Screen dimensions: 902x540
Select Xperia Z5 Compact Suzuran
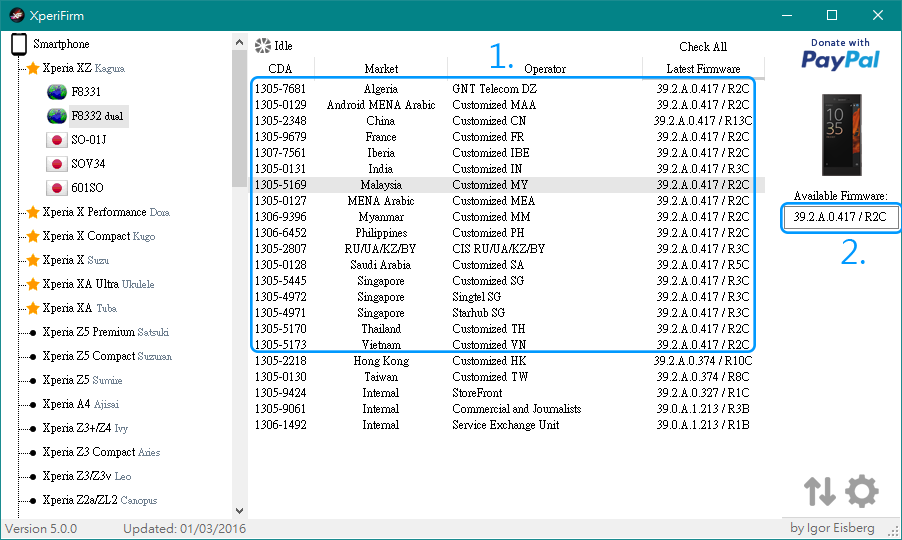tap(107, 357)
